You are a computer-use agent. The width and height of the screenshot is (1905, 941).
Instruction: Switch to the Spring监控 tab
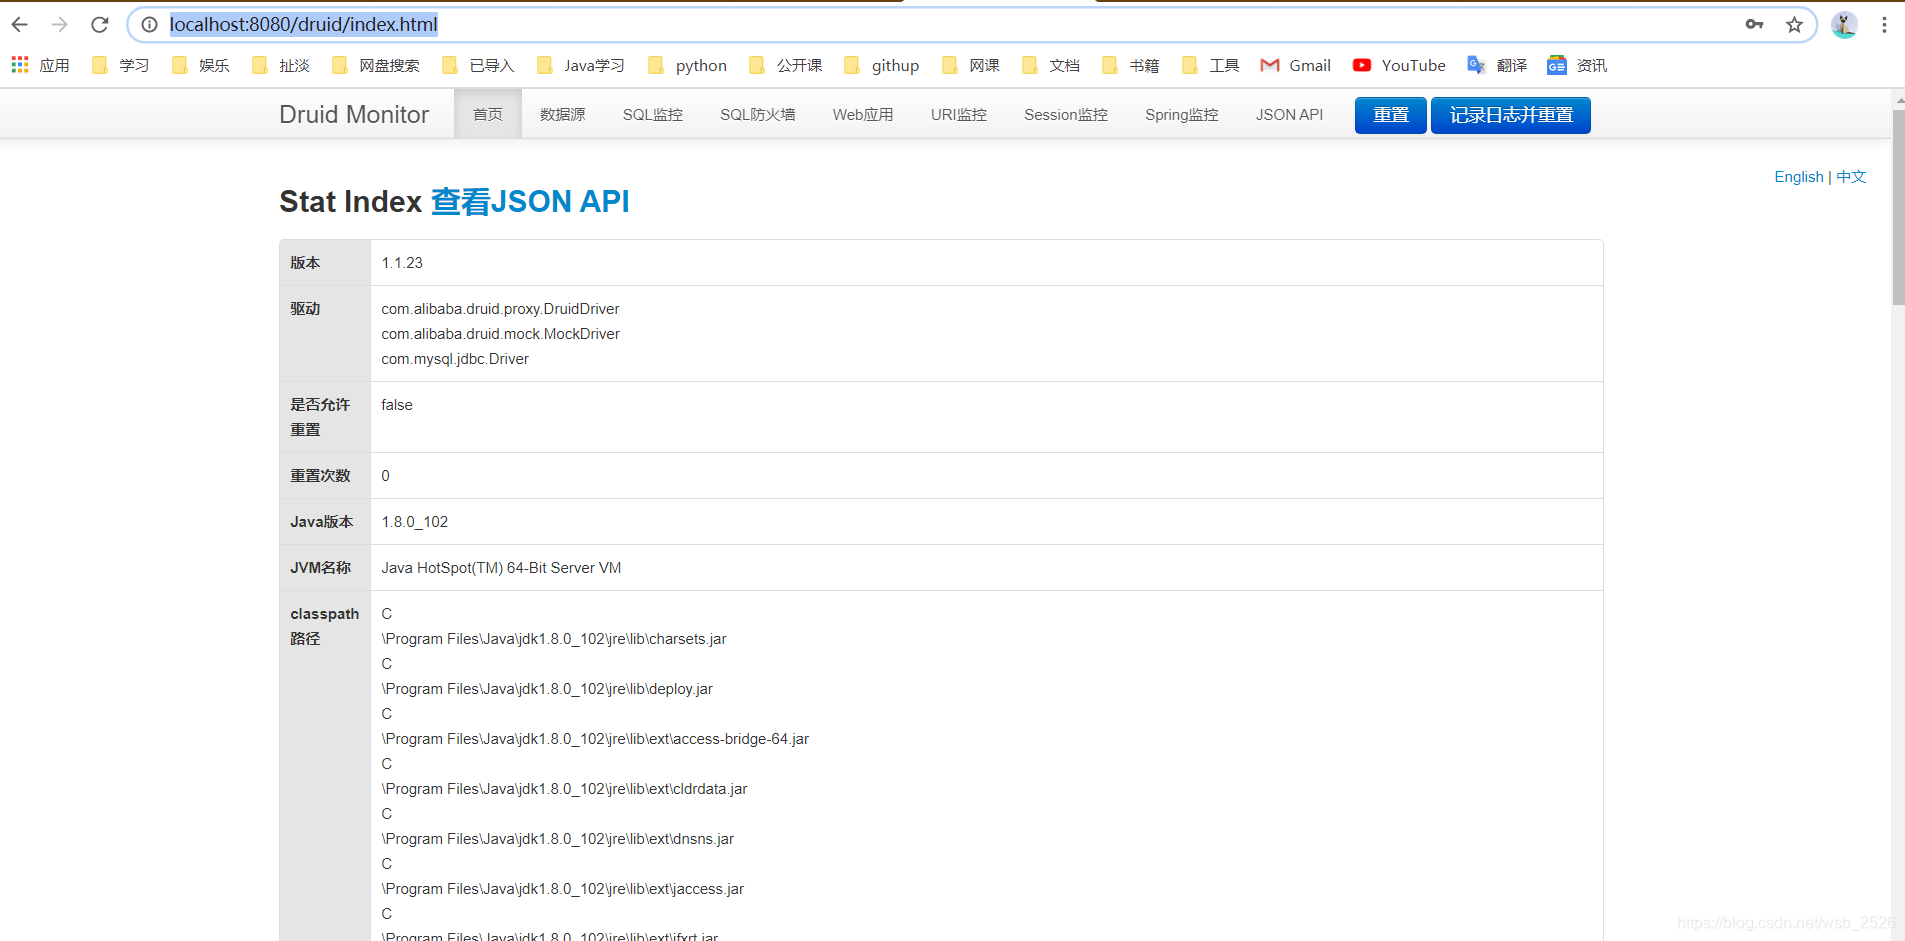[x=1182, y=114]
